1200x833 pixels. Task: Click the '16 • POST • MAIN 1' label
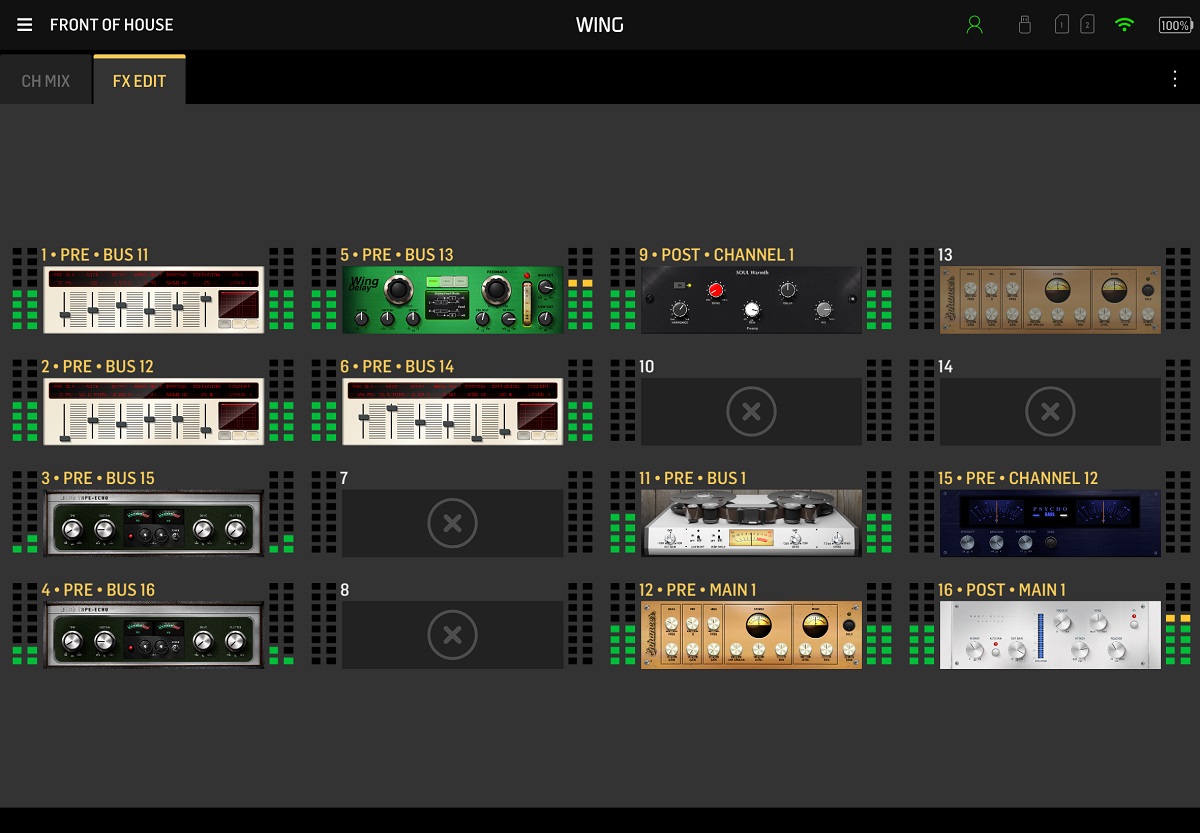tap(1002, 590)
